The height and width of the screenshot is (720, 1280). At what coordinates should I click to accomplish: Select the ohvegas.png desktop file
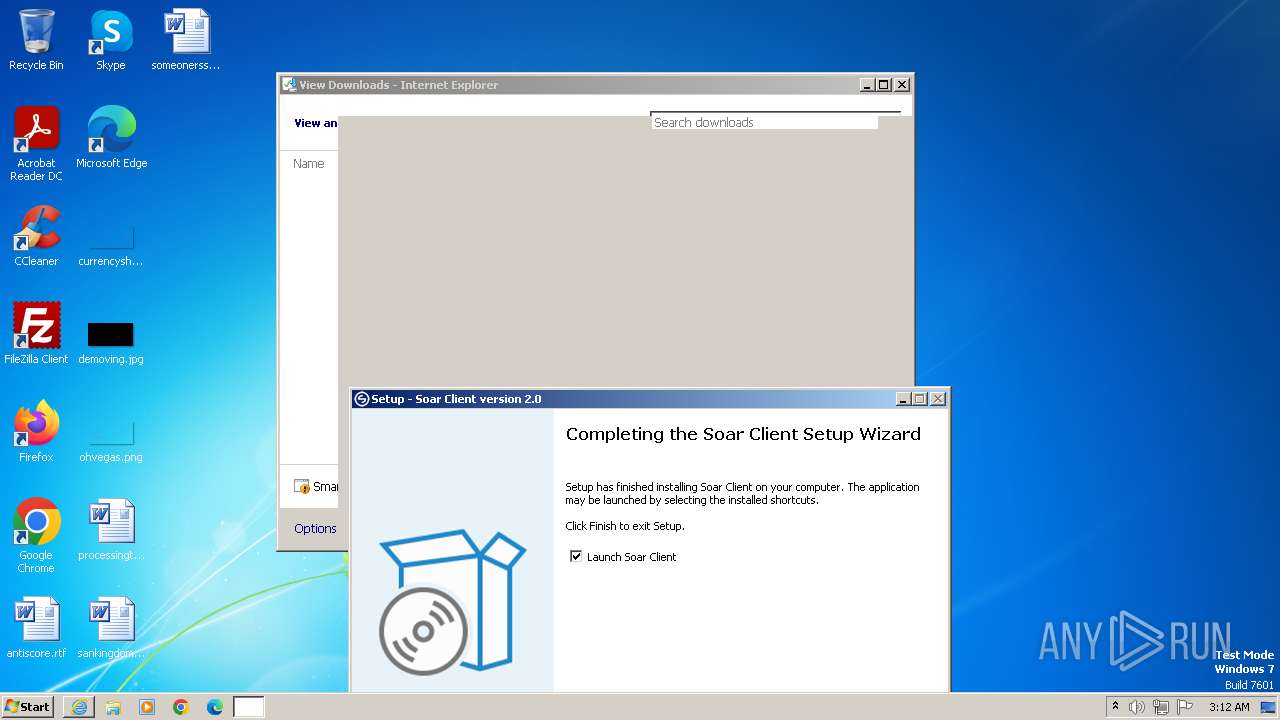click(111, 438)
